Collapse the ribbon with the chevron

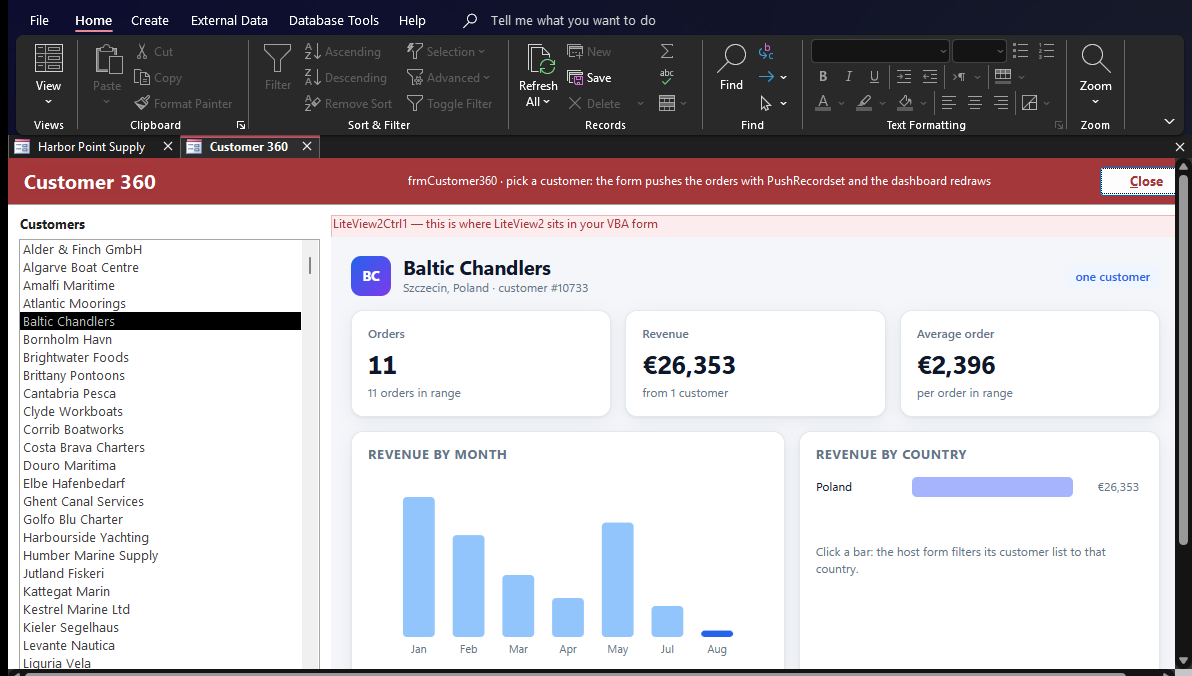click(1169, 122)
